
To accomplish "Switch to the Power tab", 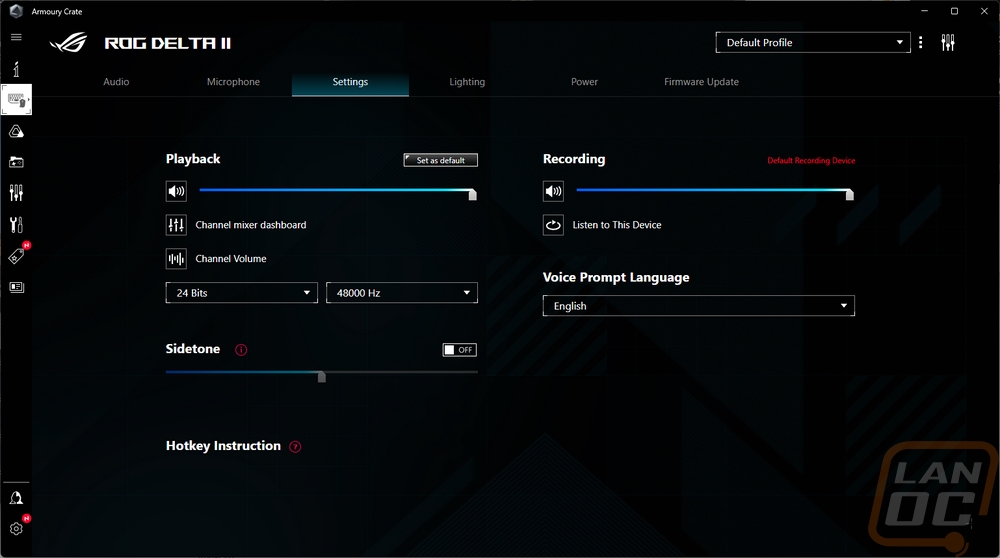I will (x=584, y=82).
